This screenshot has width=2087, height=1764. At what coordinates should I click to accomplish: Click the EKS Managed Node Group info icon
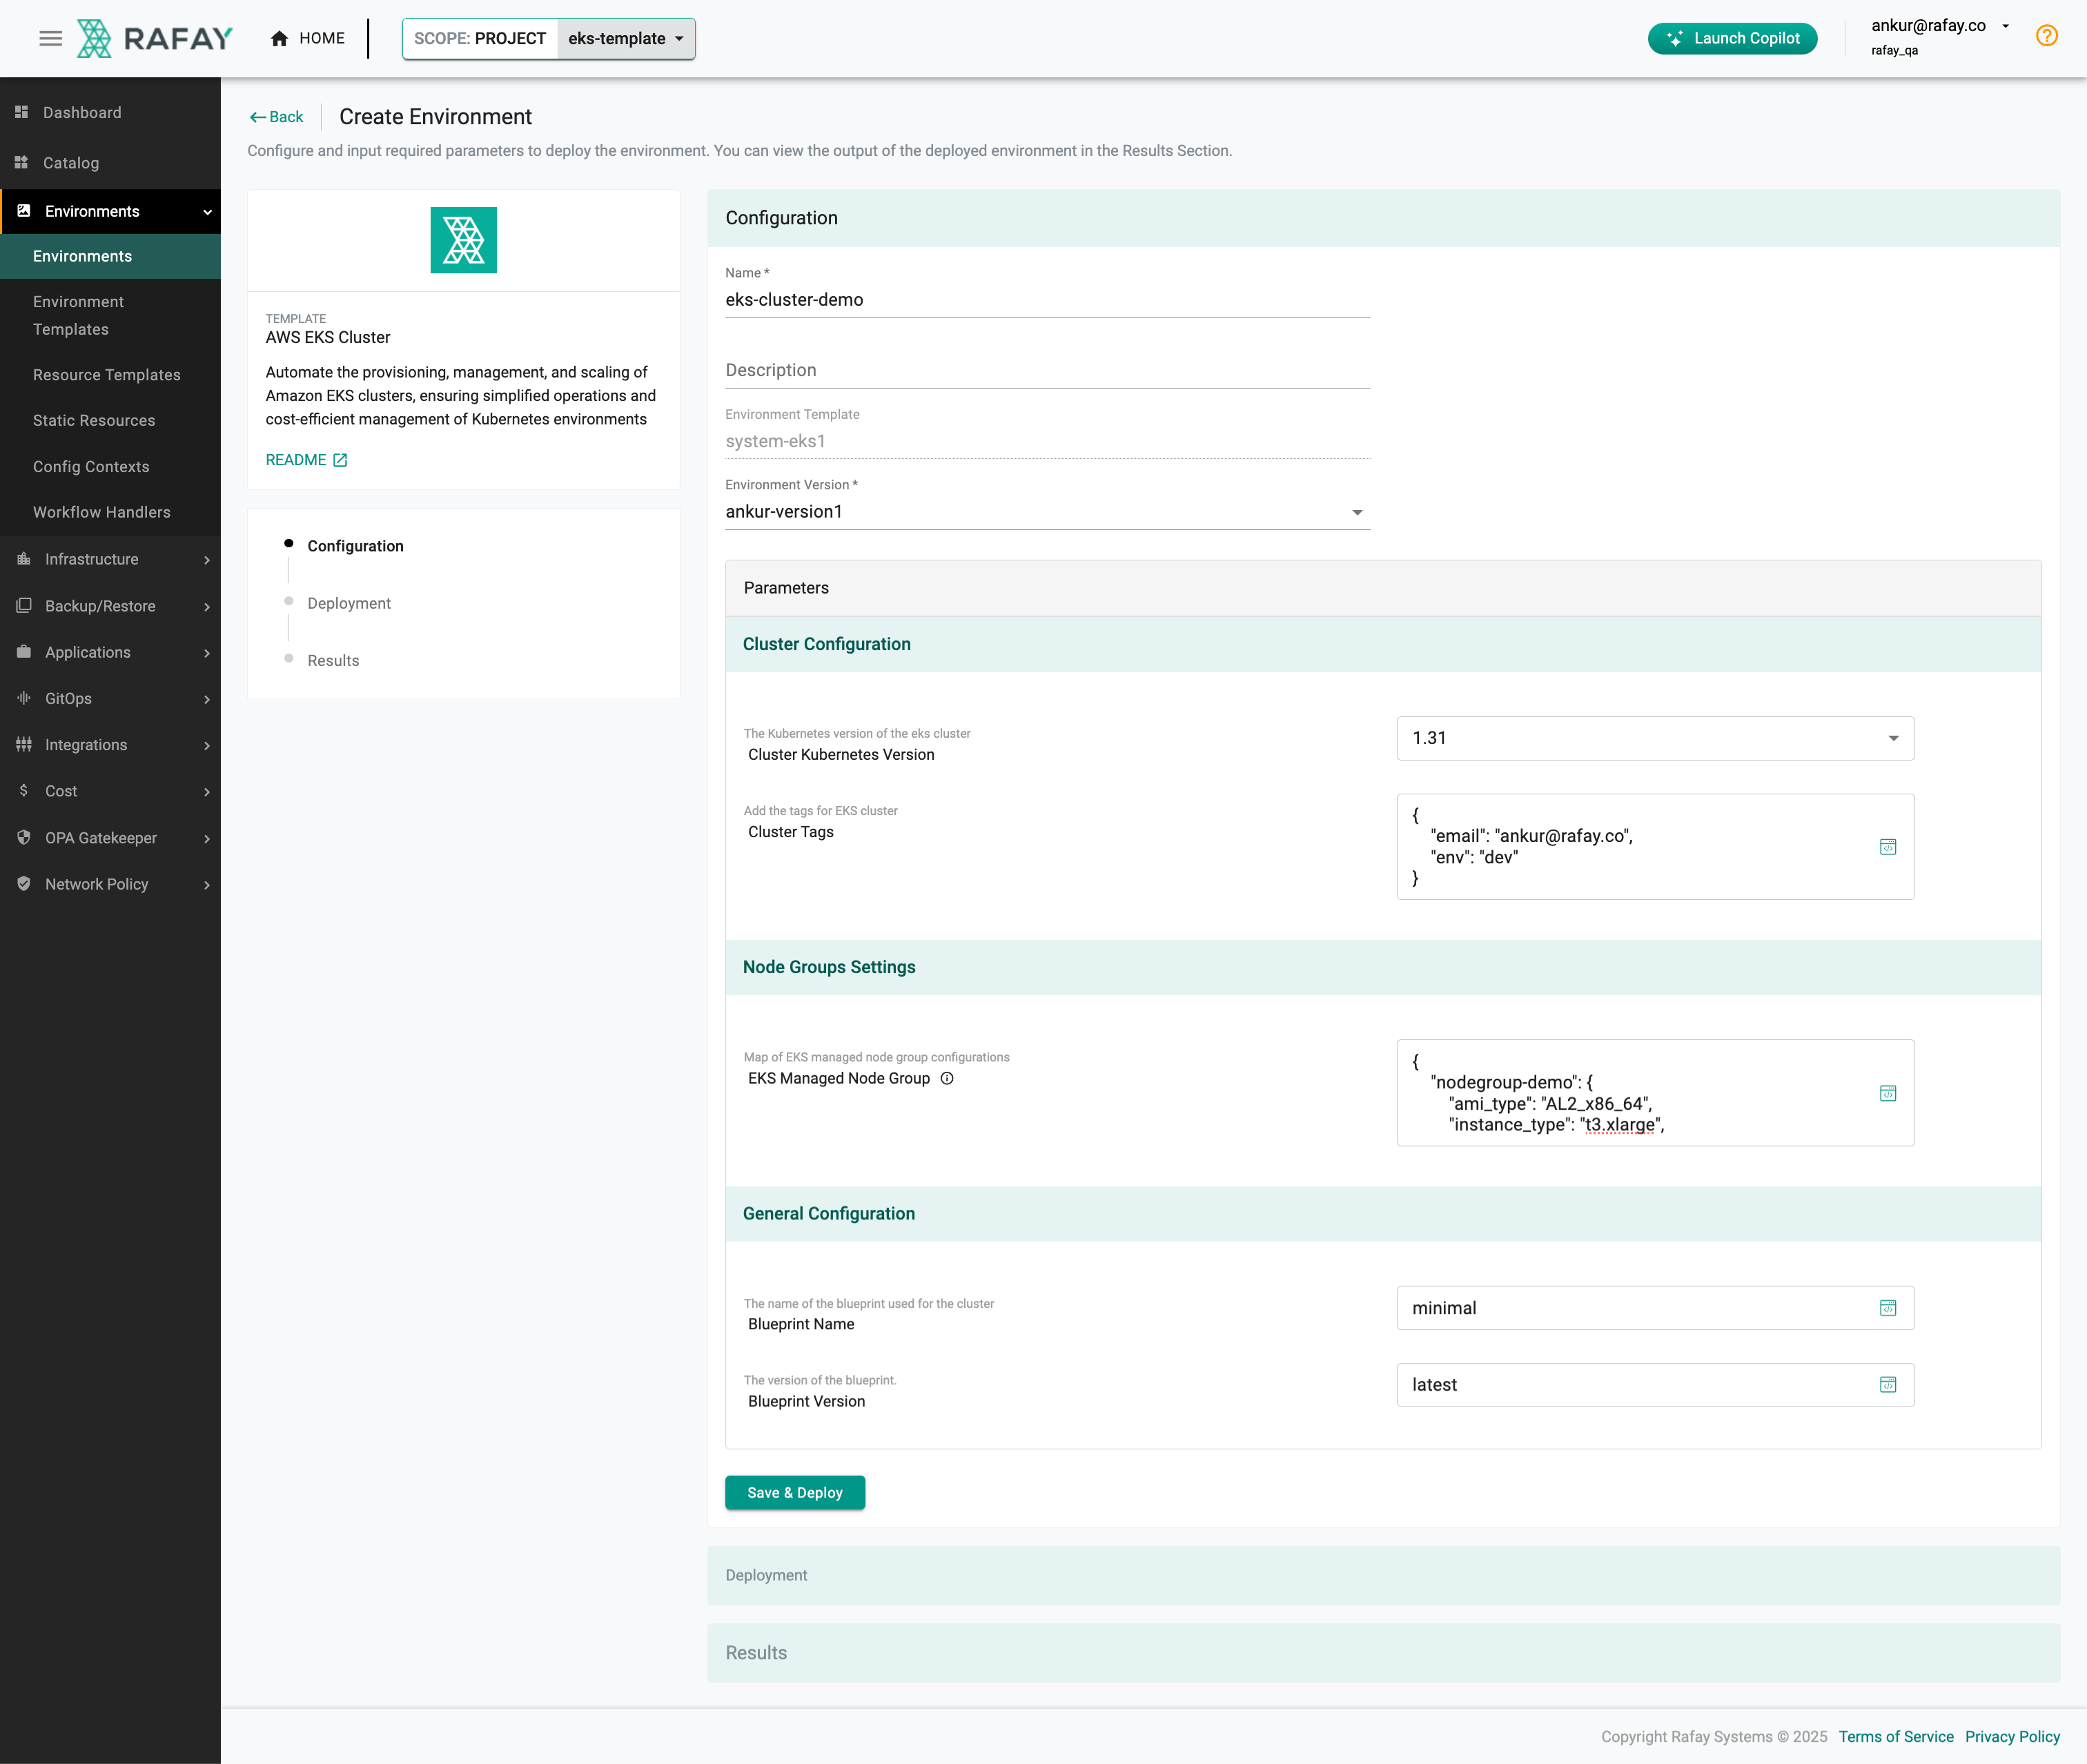click(947, 1078)
